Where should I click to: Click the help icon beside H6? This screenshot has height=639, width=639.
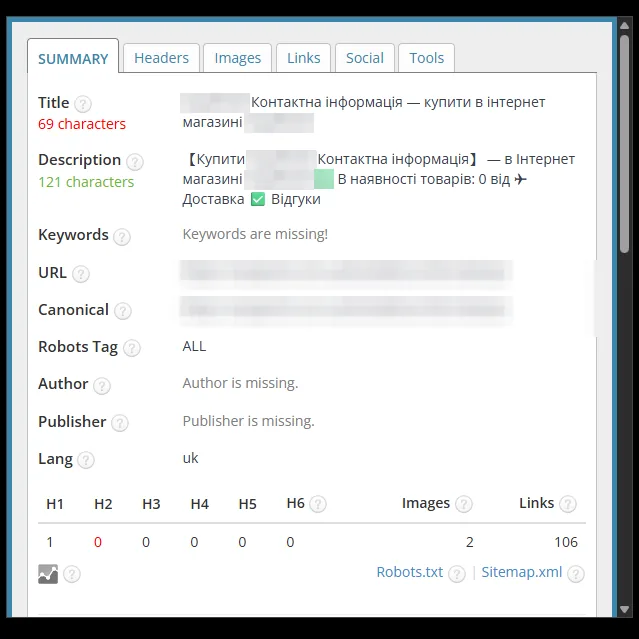(x=318, y=504)
